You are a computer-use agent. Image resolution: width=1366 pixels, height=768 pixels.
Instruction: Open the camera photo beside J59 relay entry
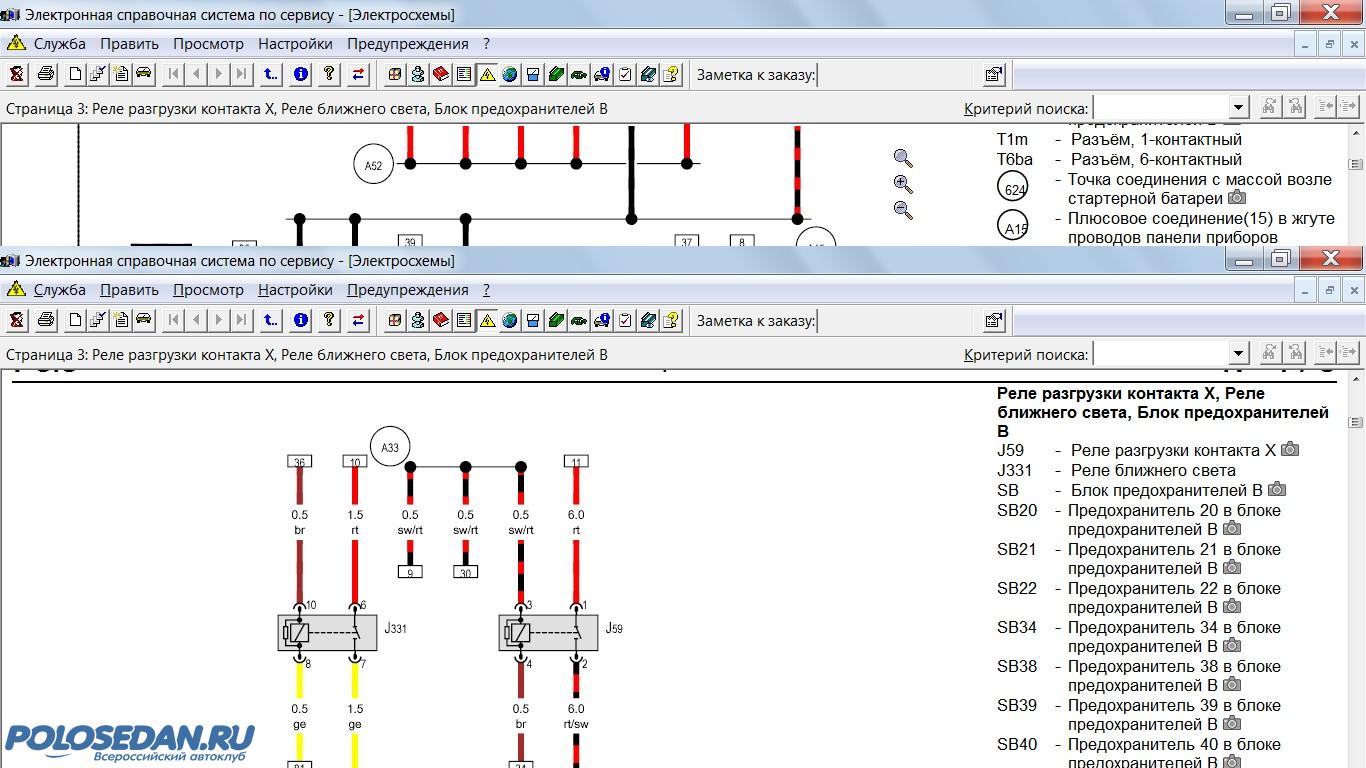click(x=1290, y=450)
